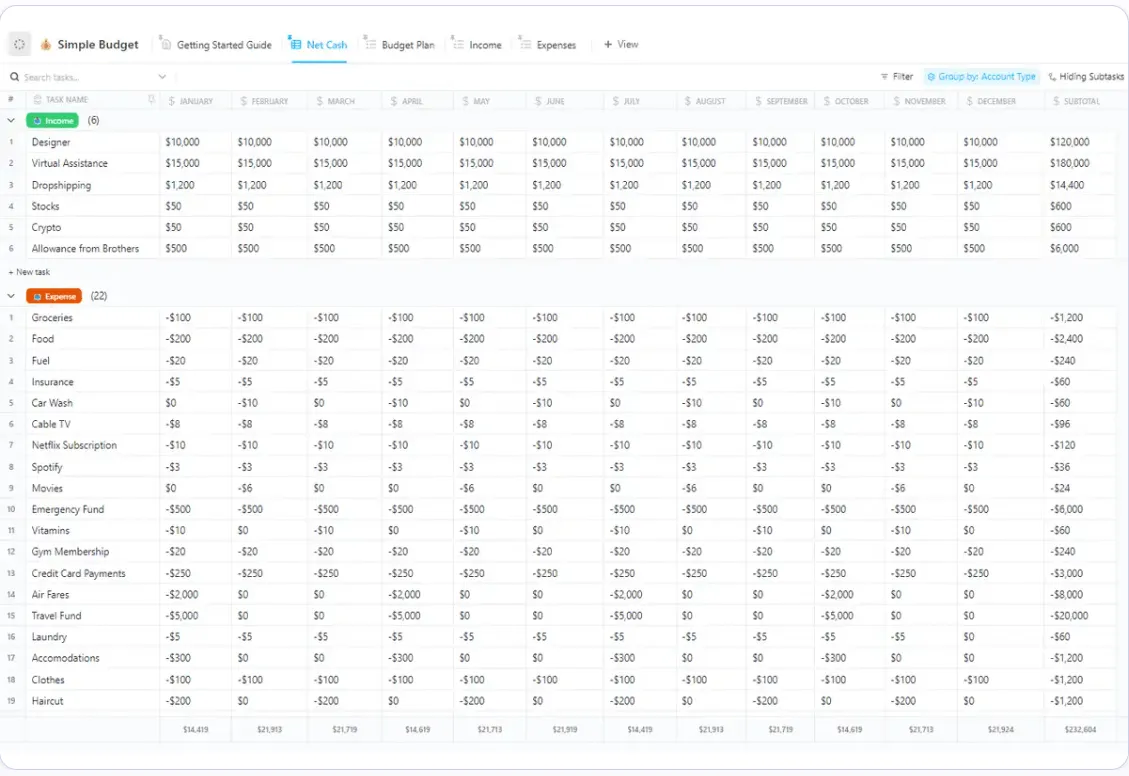The width and height of the screenshot is (1129, 776).
Task: Click the Filter icon in the toolbar
Action: pos(884,76)
